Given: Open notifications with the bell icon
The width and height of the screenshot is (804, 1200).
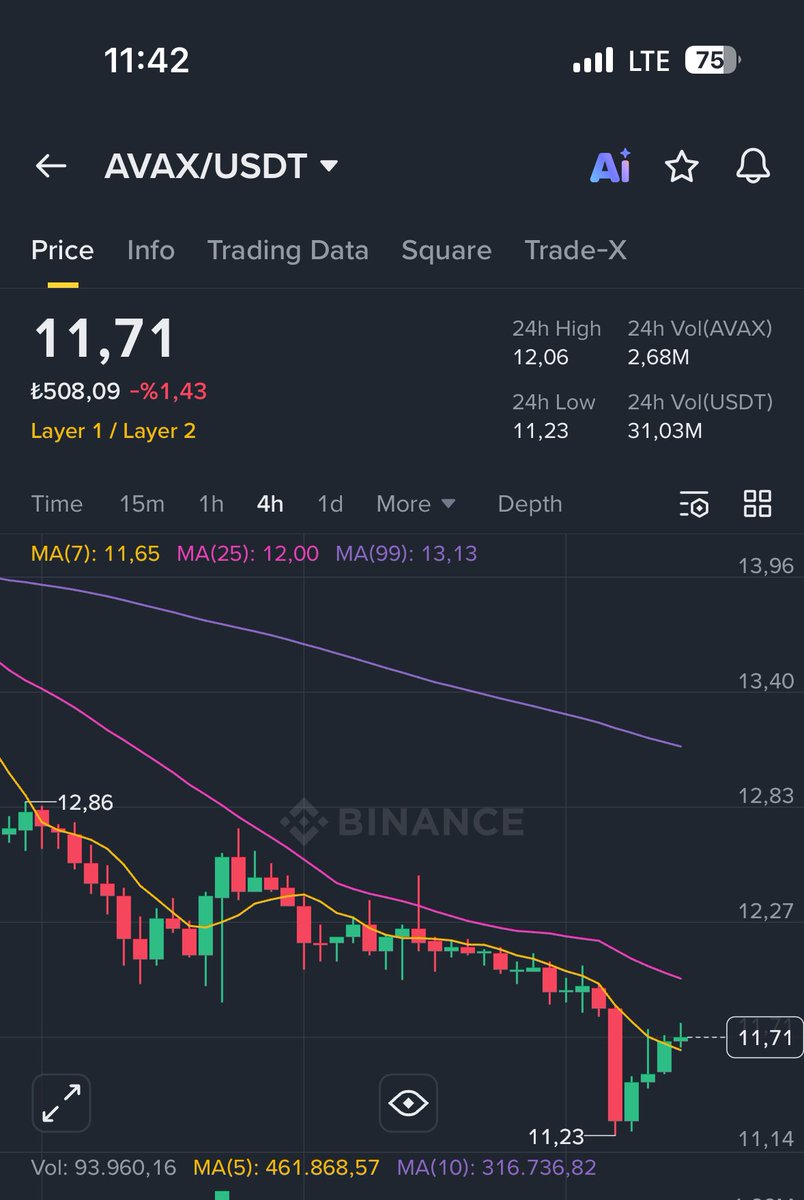Looking at the screenshot, I should (753, 167).
